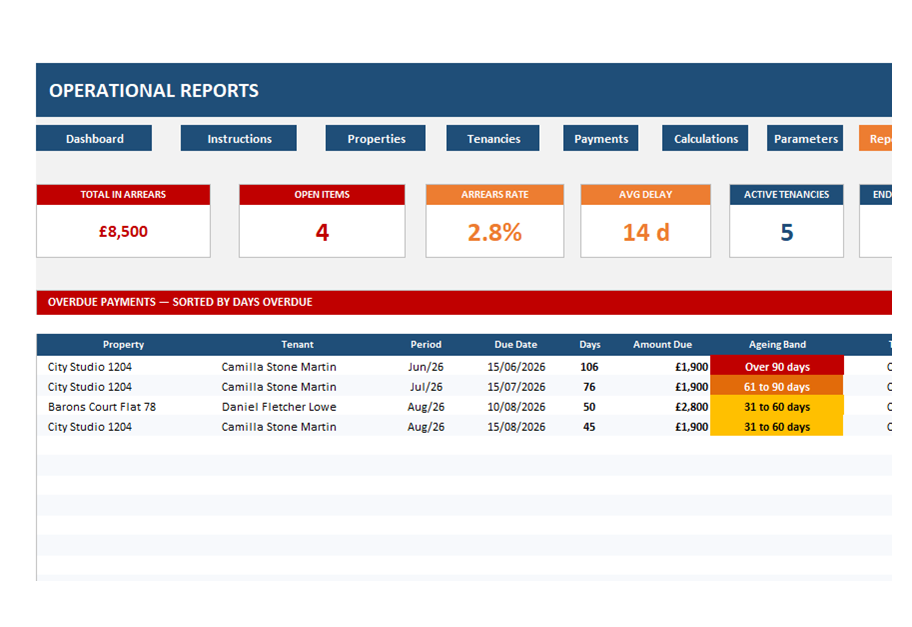
Task: Select the Overdue Payments section banner
Action: pyautogui.click(x=464, y=302)
